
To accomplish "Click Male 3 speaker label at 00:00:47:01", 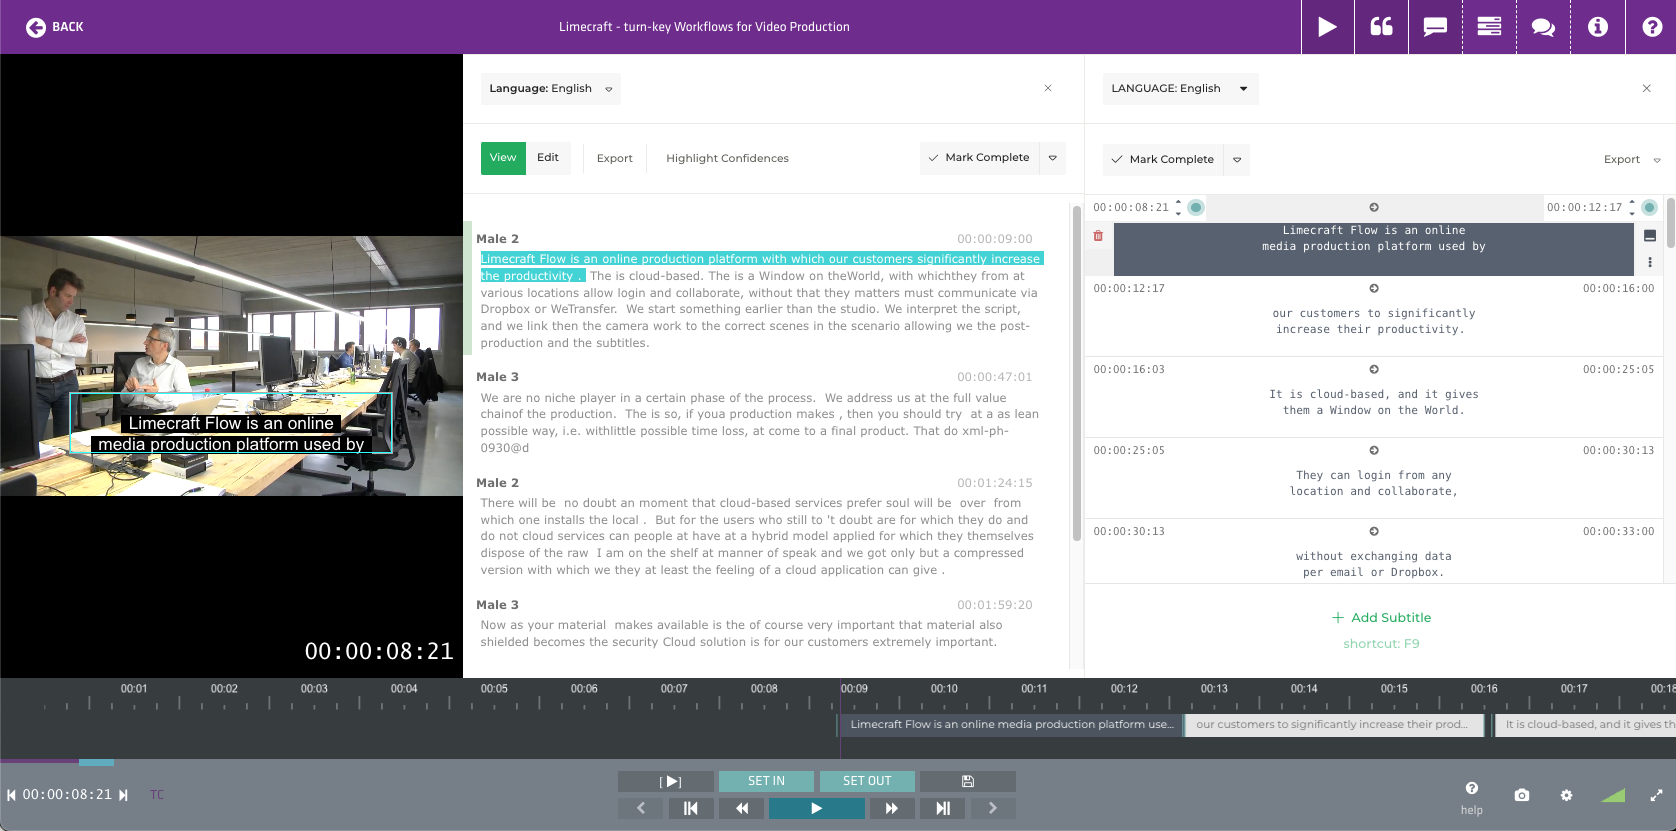I will tap(497, 377).
